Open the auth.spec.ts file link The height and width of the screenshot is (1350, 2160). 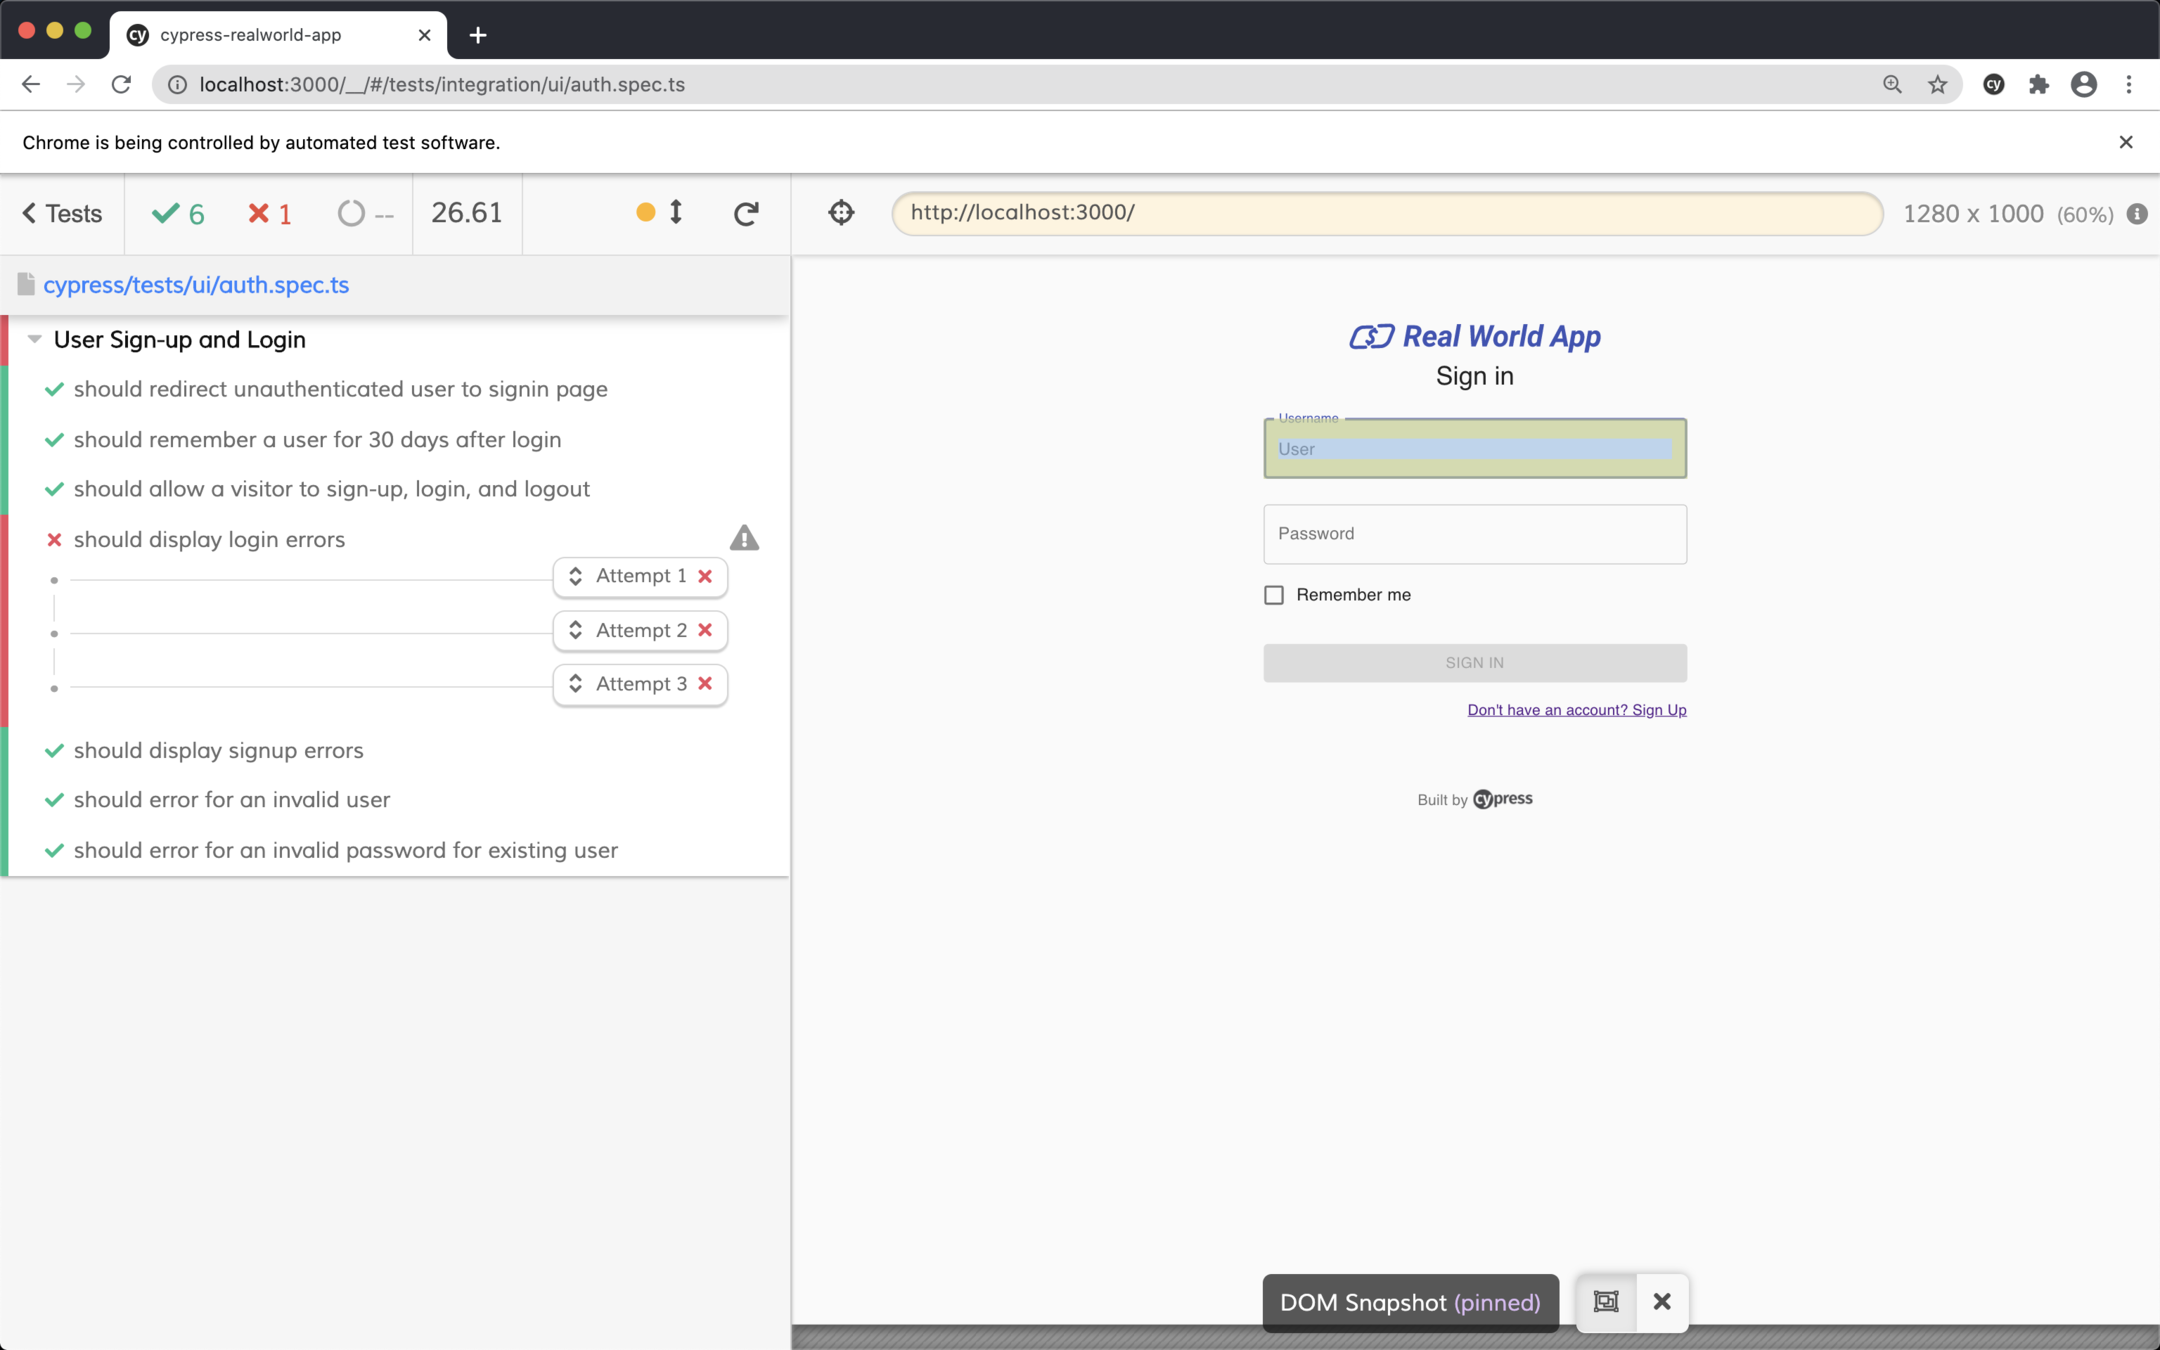tap(196, 285)
